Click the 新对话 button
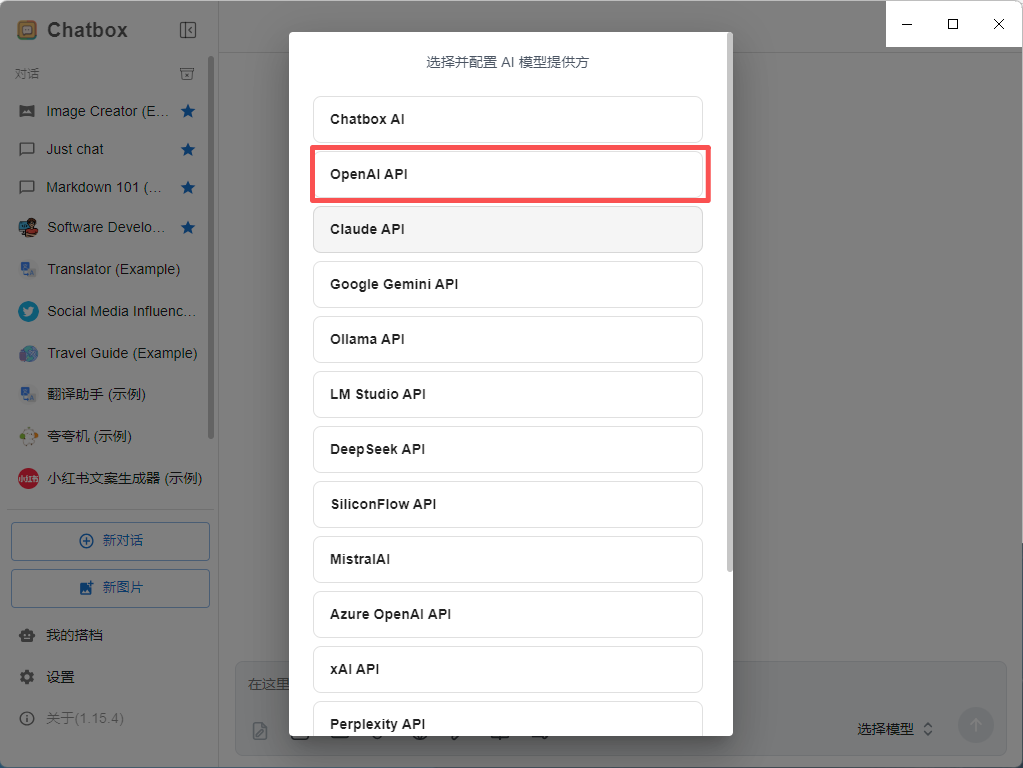This screenshot has width=1023, height=768. click(x=110, y=540)
